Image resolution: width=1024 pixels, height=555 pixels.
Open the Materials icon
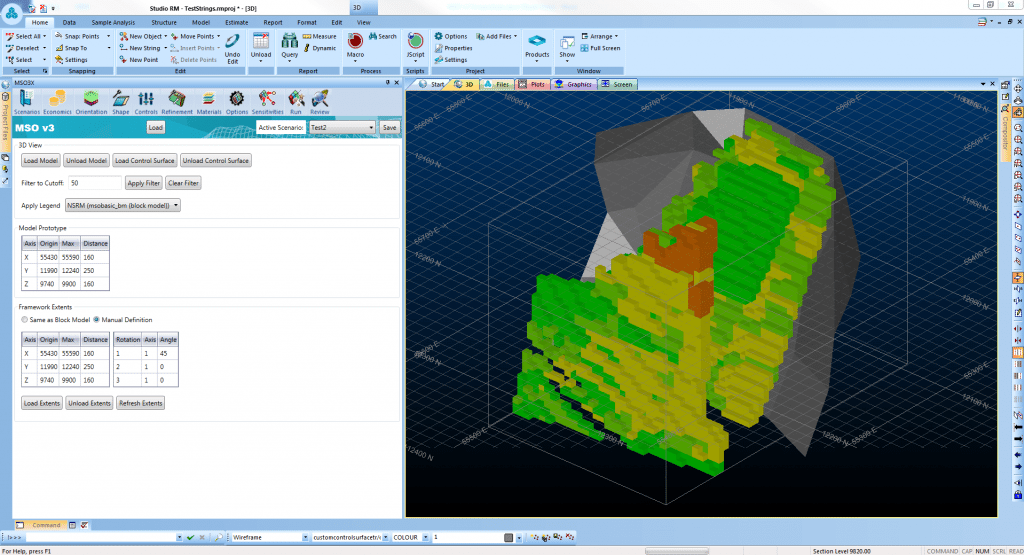point(209,102)
